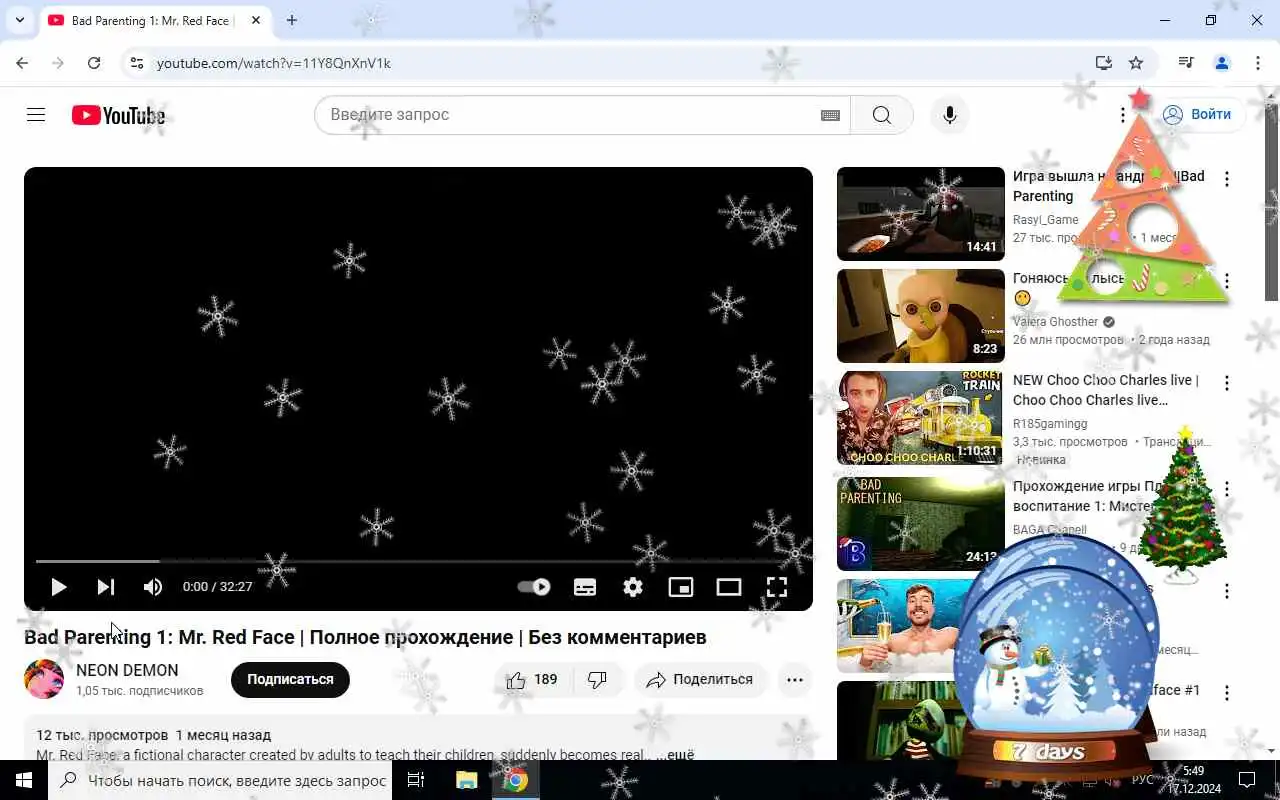1280x800 pixels.
Task: Skip to next video
Action: (105, 587)
